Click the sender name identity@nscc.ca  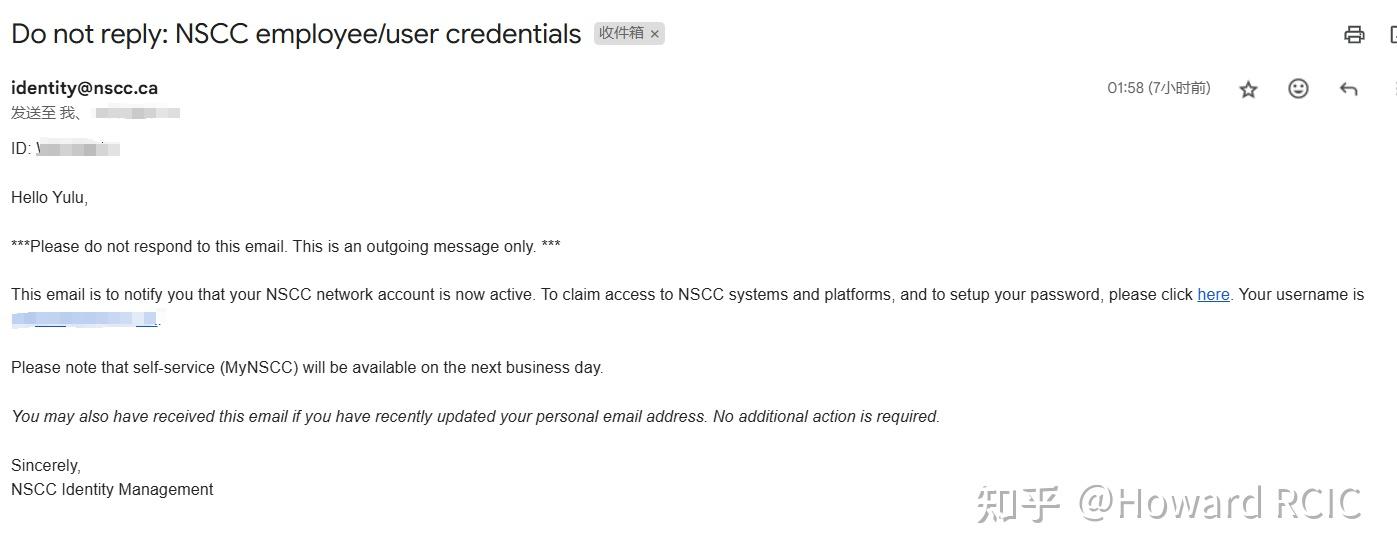[84, 88]
